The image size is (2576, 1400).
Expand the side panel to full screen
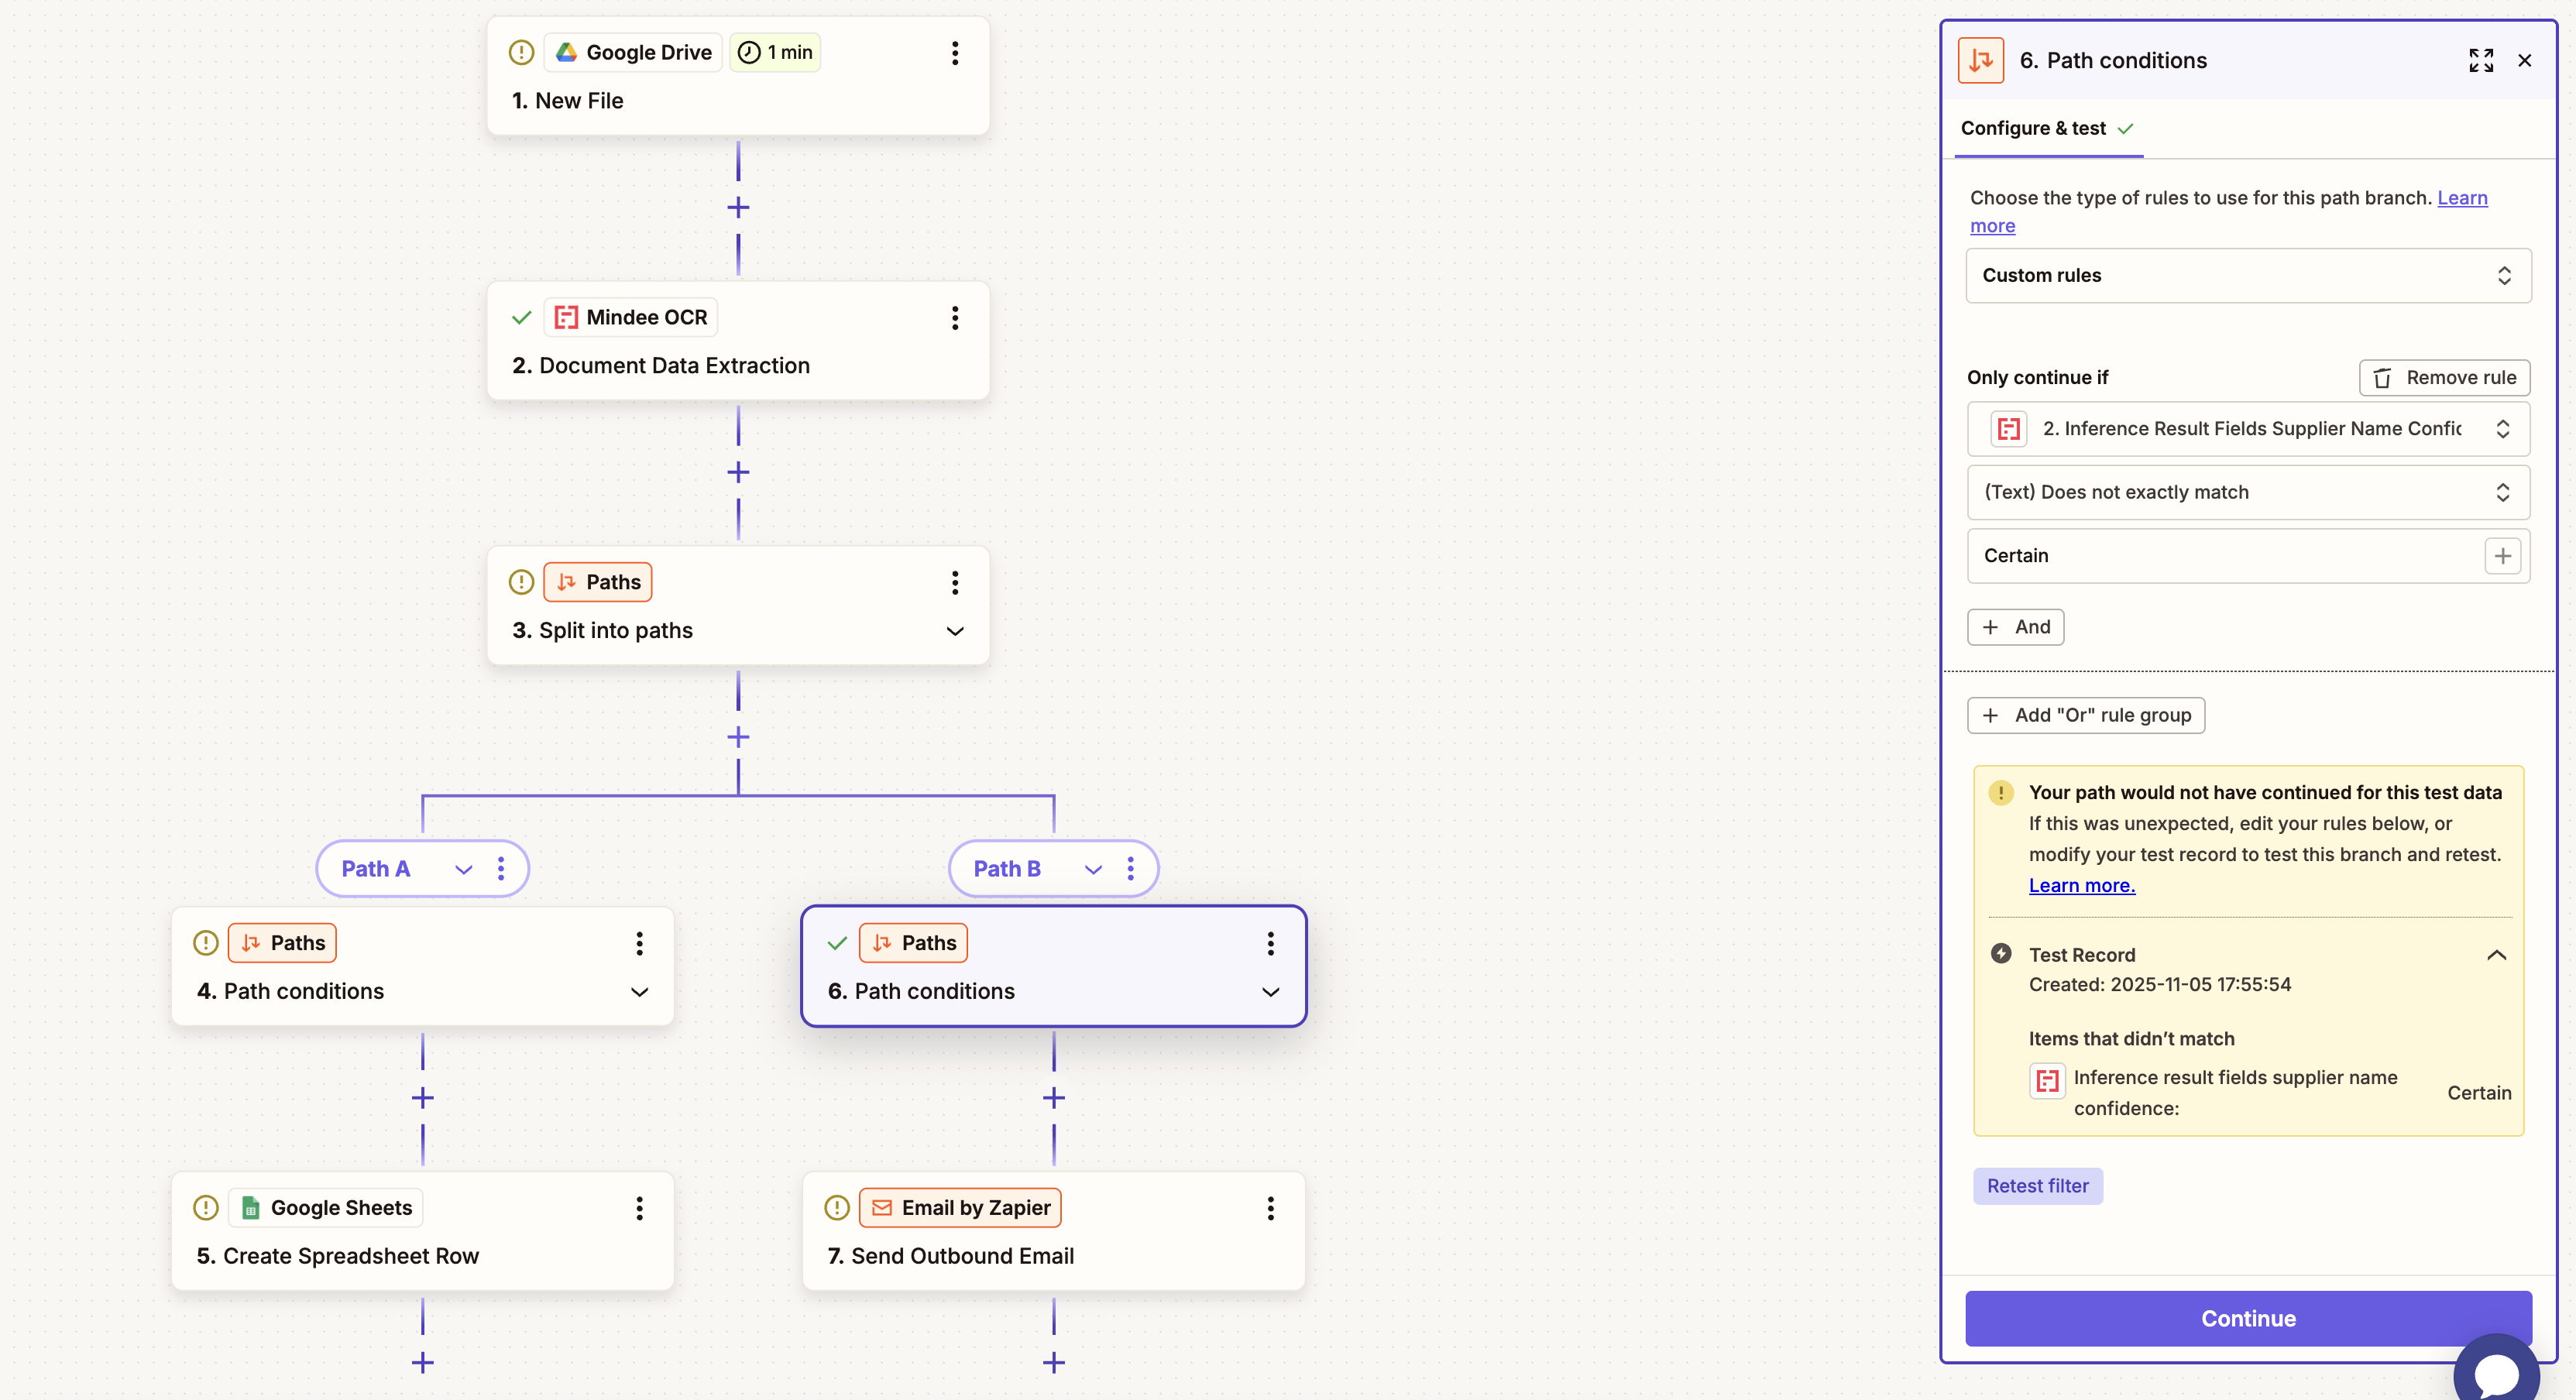(x=2480, y=61)
